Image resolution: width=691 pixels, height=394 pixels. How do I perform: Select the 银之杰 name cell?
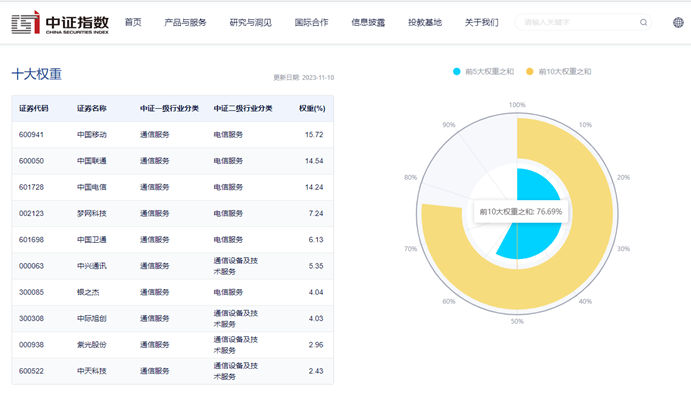point(88,292)
